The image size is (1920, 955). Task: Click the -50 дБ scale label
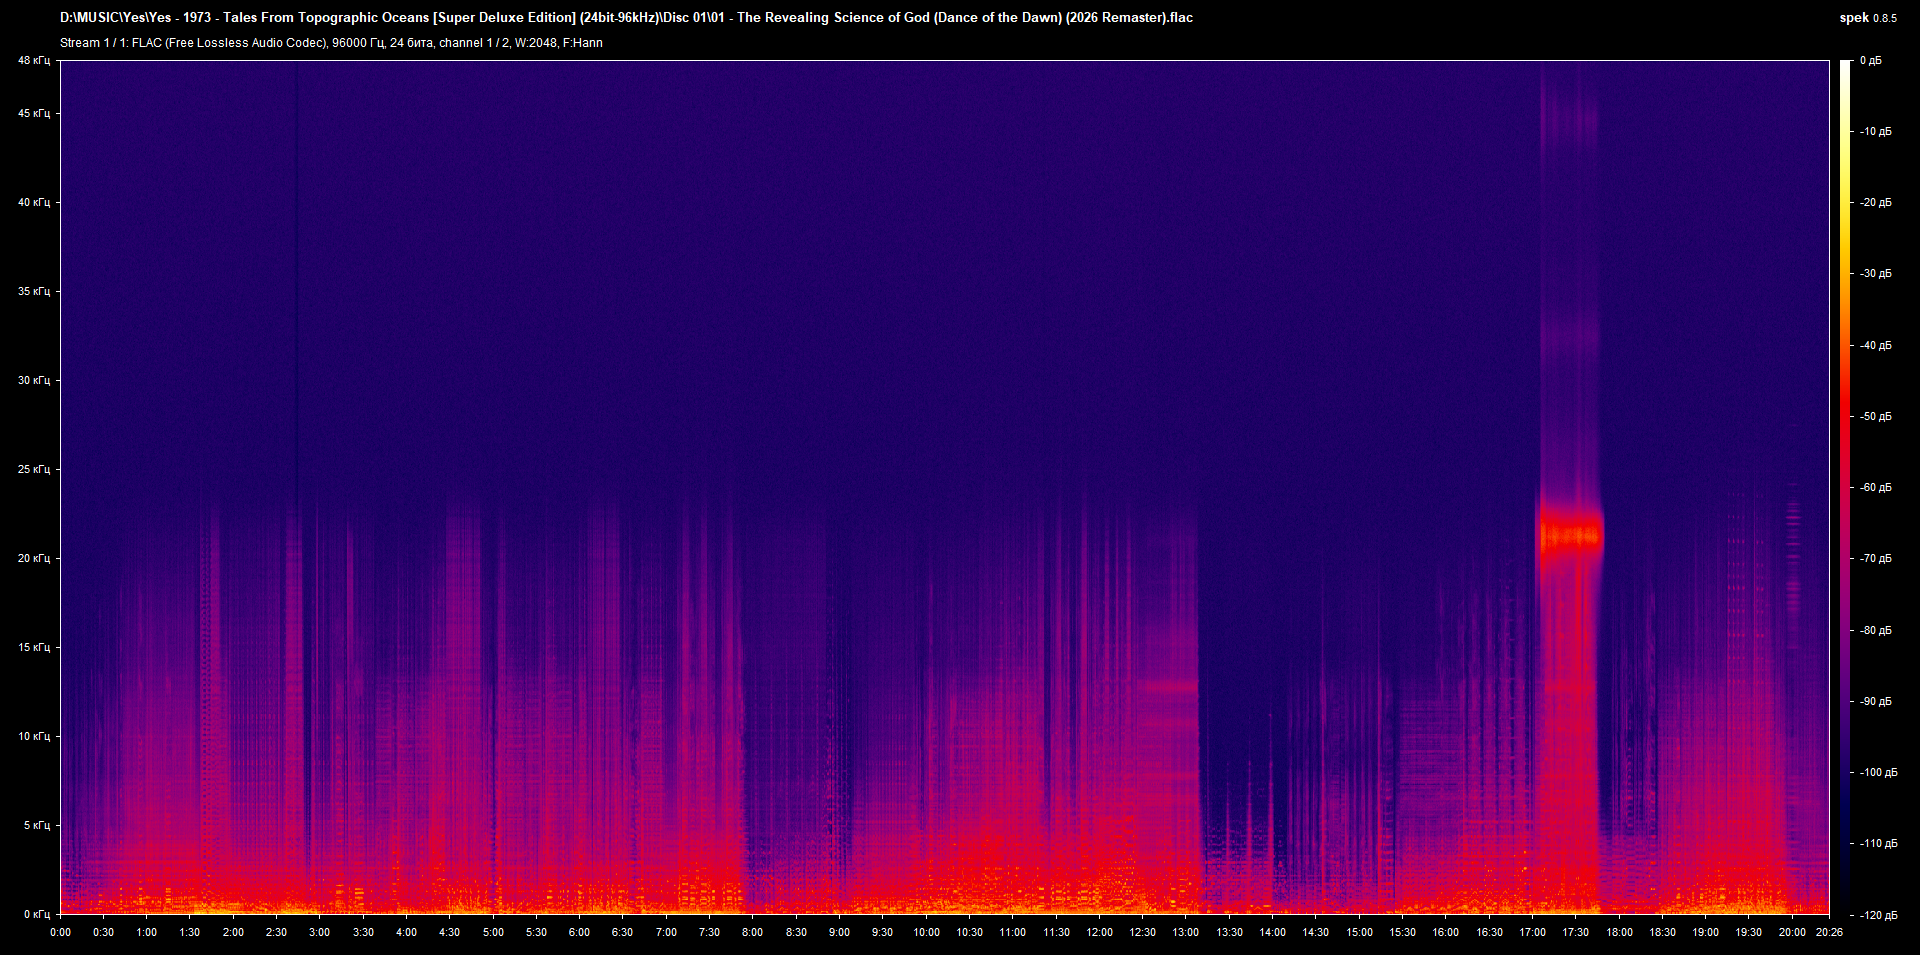click(1876, 417)
